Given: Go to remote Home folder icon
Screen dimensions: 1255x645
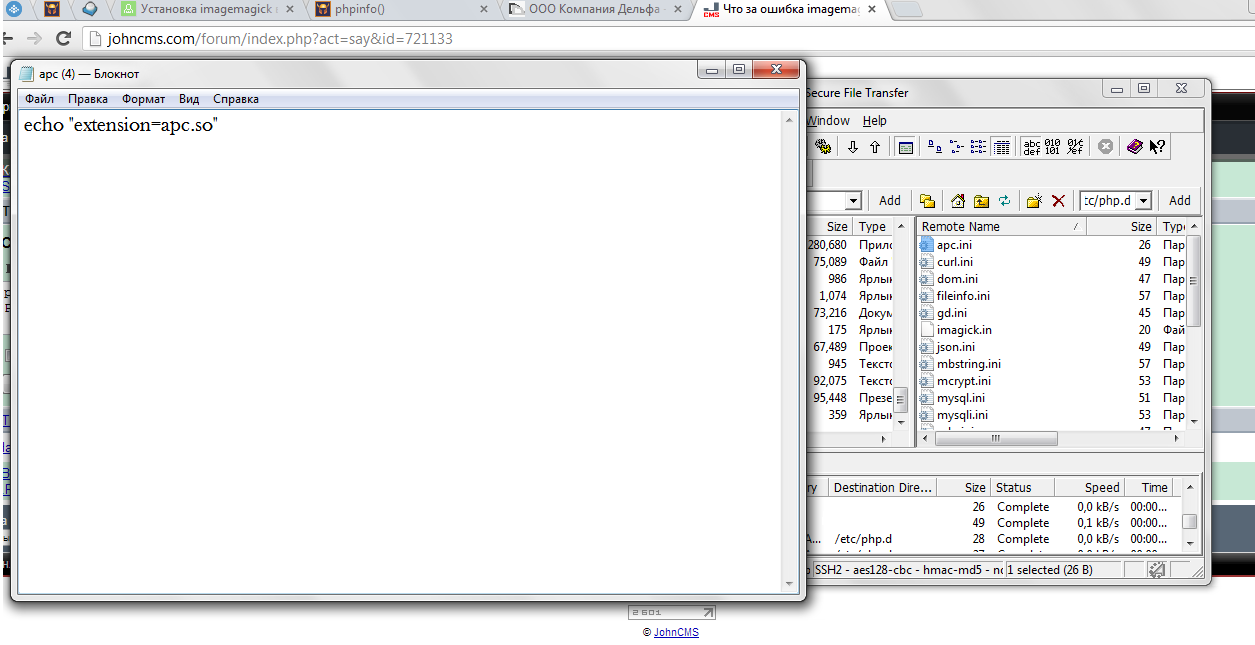Looking at the screenshot, I should pyautogui.click(x=958, y=200).
